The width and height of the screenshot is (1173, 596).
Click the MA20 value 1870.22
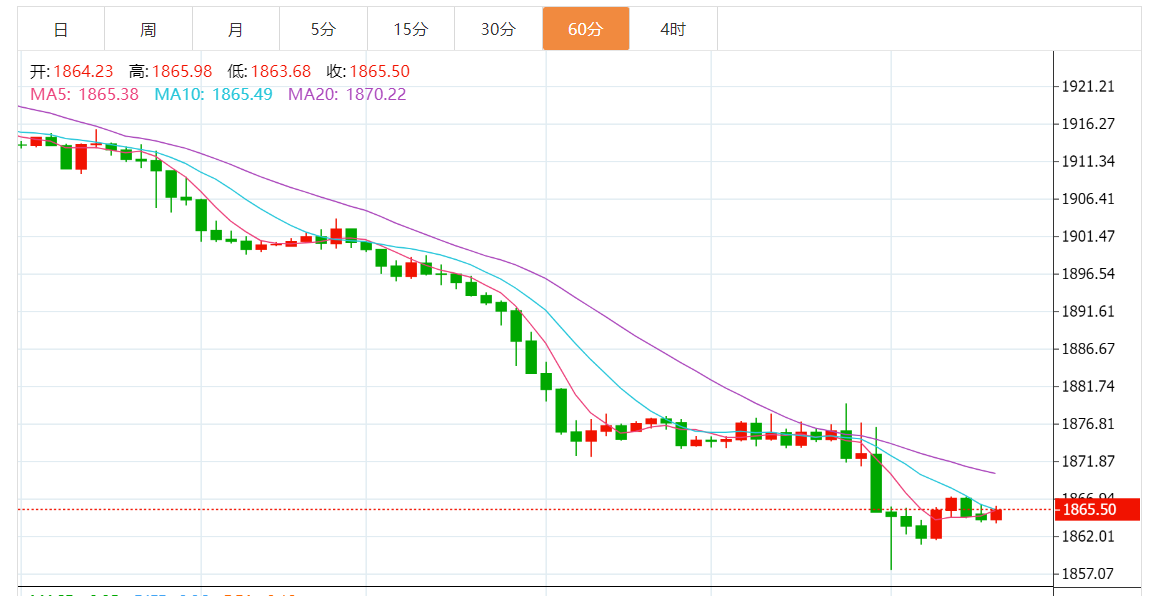coord(376,94)
